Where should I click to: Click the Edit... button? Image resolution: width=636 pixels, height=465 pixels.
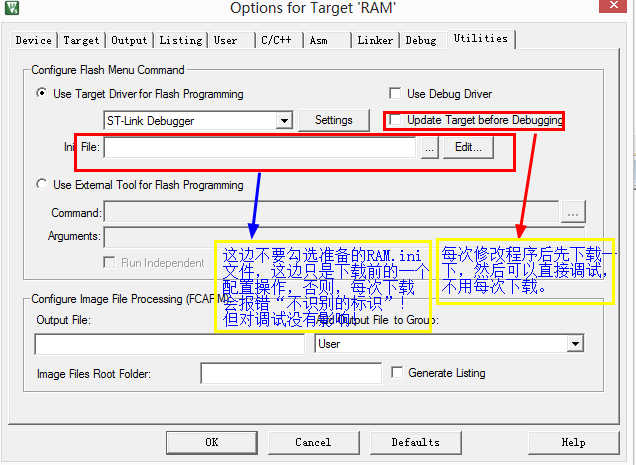point(468,147)
